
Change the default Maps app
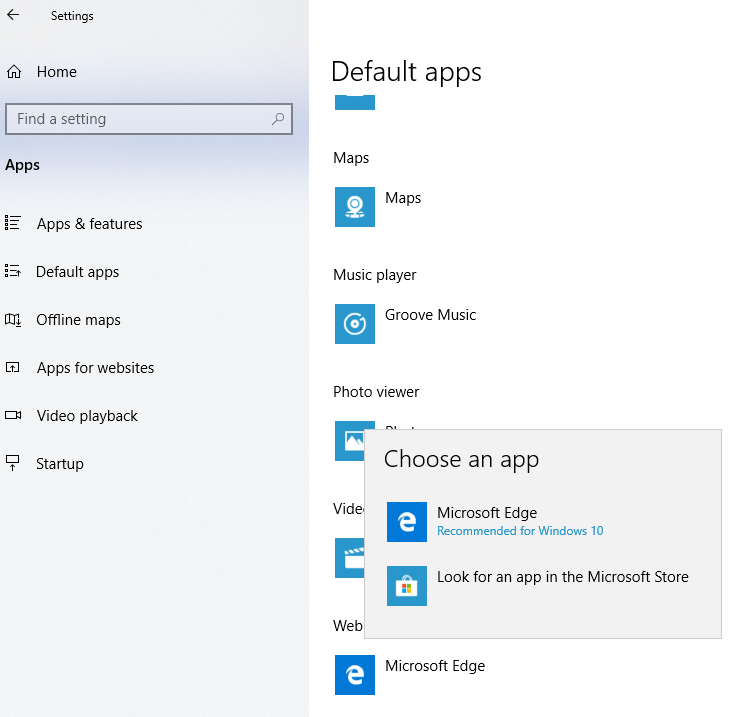403,198
